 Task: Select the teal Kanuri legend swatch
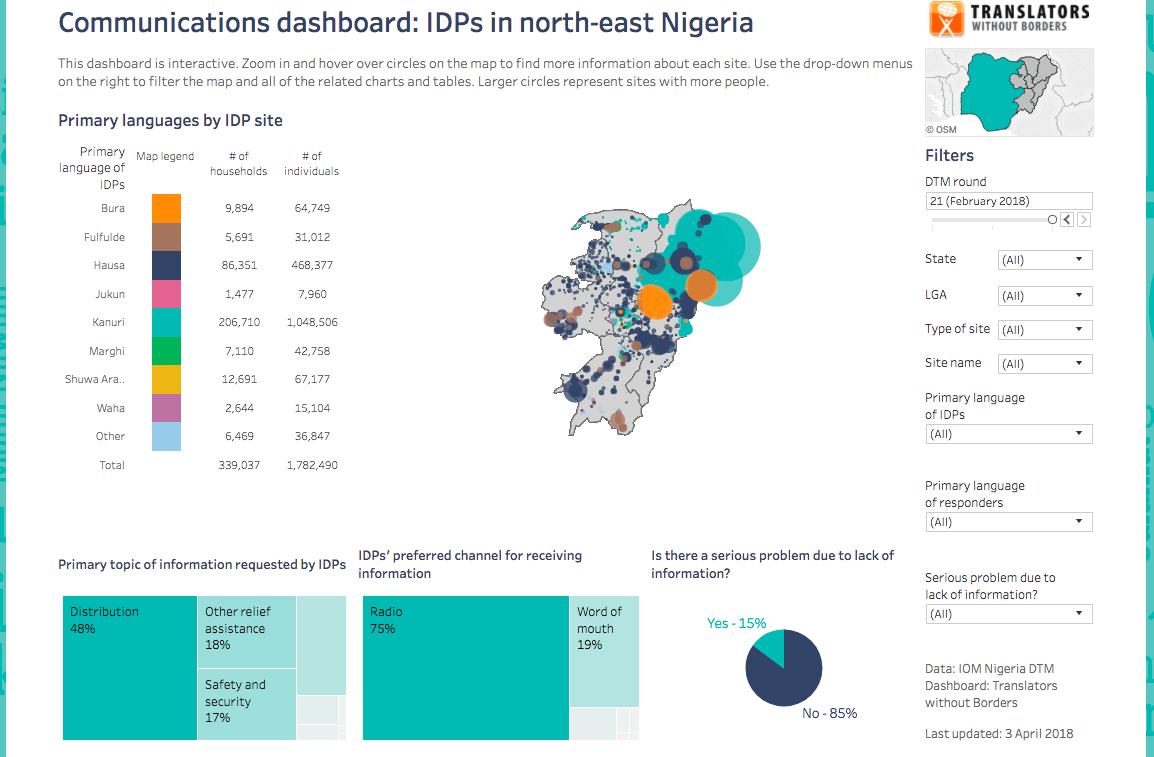click(166, 322)
